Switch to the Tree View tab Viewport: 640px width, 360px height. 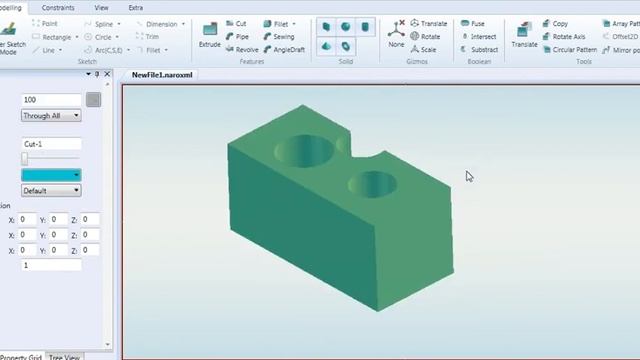click(x=64, y=356)
